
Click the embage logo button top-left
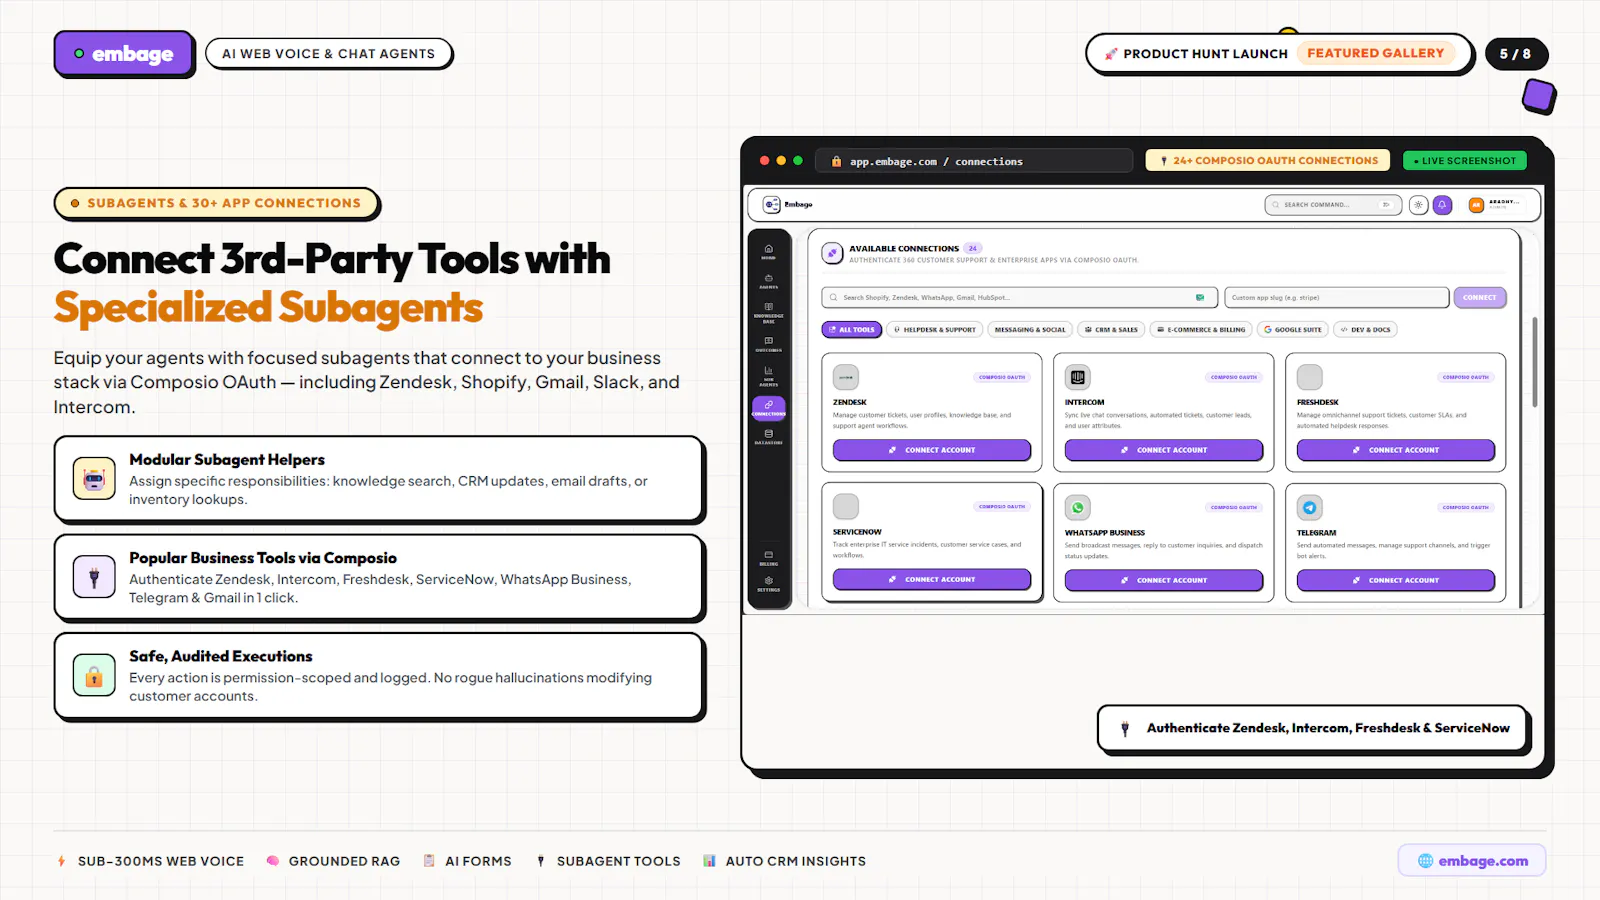coord(123,53)
